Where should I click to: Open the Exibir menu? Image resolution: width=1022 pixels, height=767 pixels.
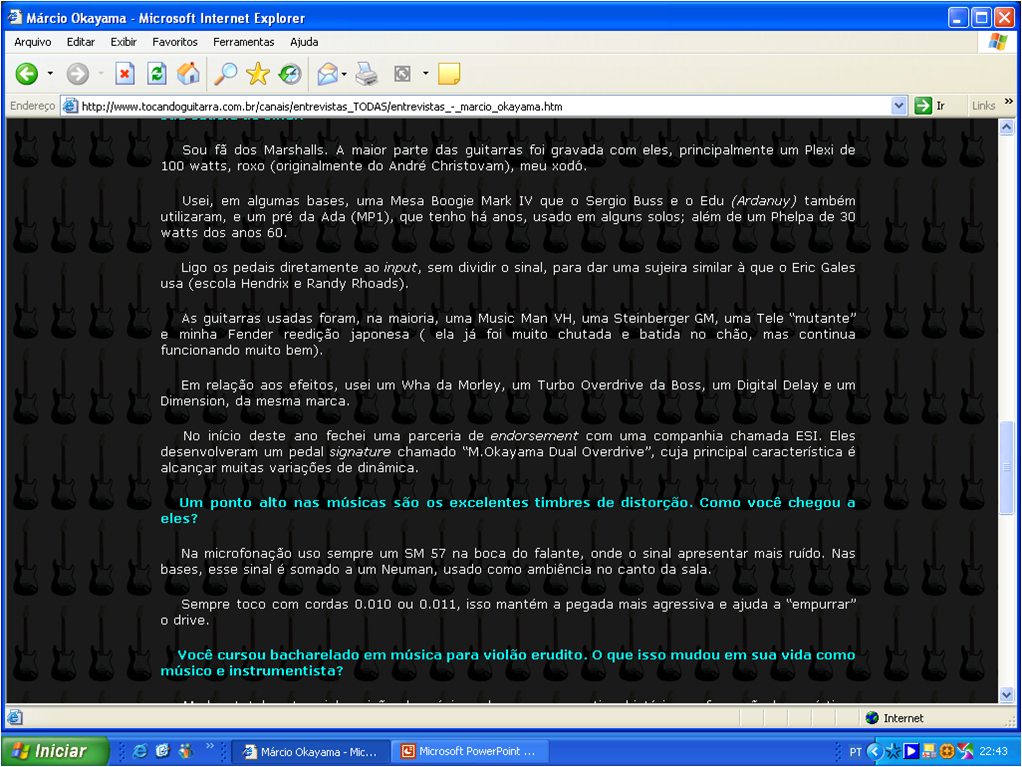[123, 42]
